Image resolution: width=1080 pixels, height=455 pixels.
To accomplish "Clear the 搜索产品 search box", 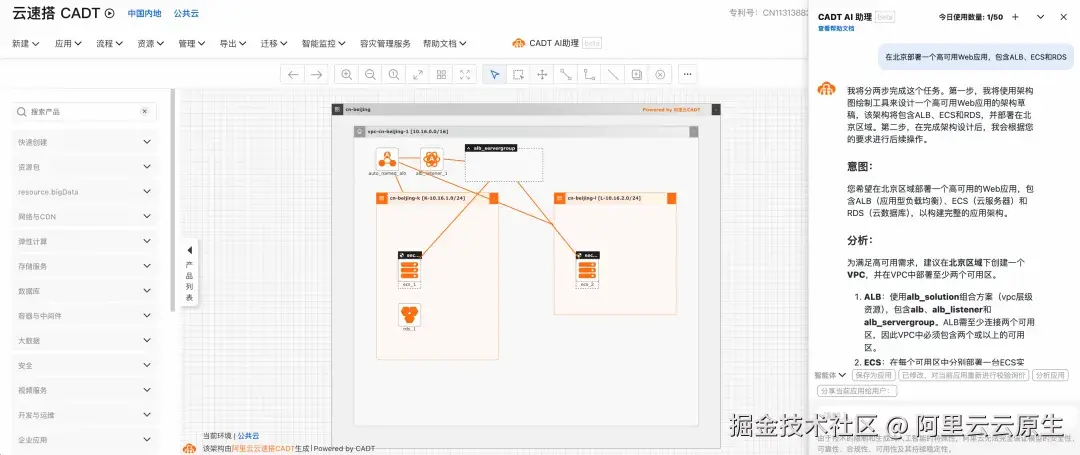I will pos(145,112).
